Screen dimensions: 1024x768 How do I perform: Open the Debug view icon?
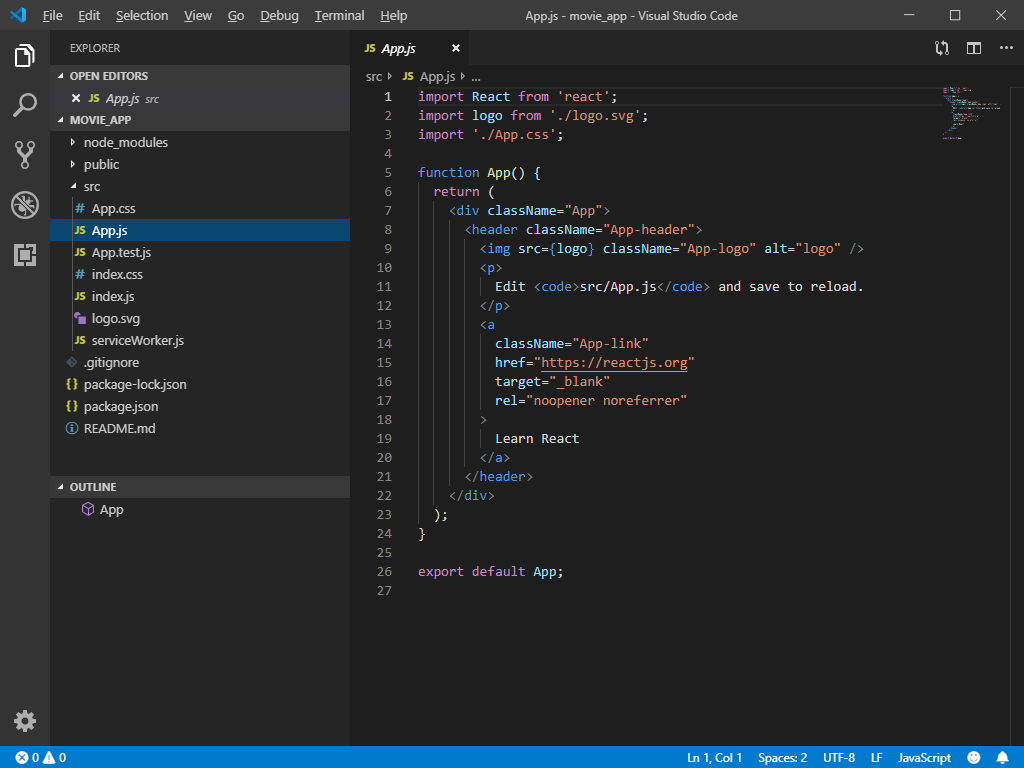point(24,205)
